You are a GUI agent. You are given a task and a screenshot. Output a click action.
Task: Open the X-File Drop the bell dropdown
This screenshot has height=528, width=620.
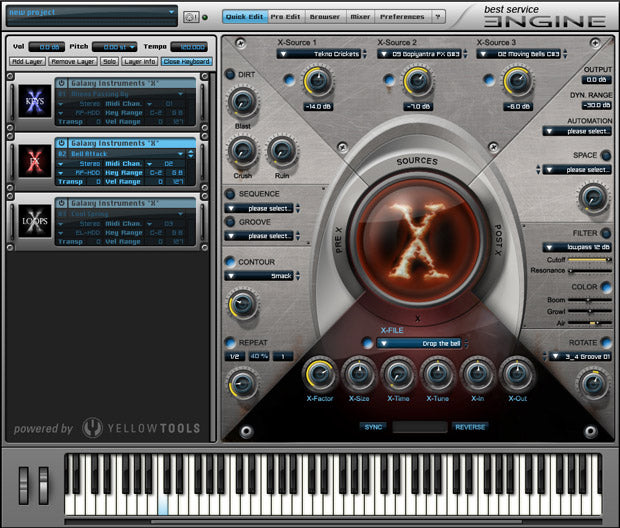[420, 343]
